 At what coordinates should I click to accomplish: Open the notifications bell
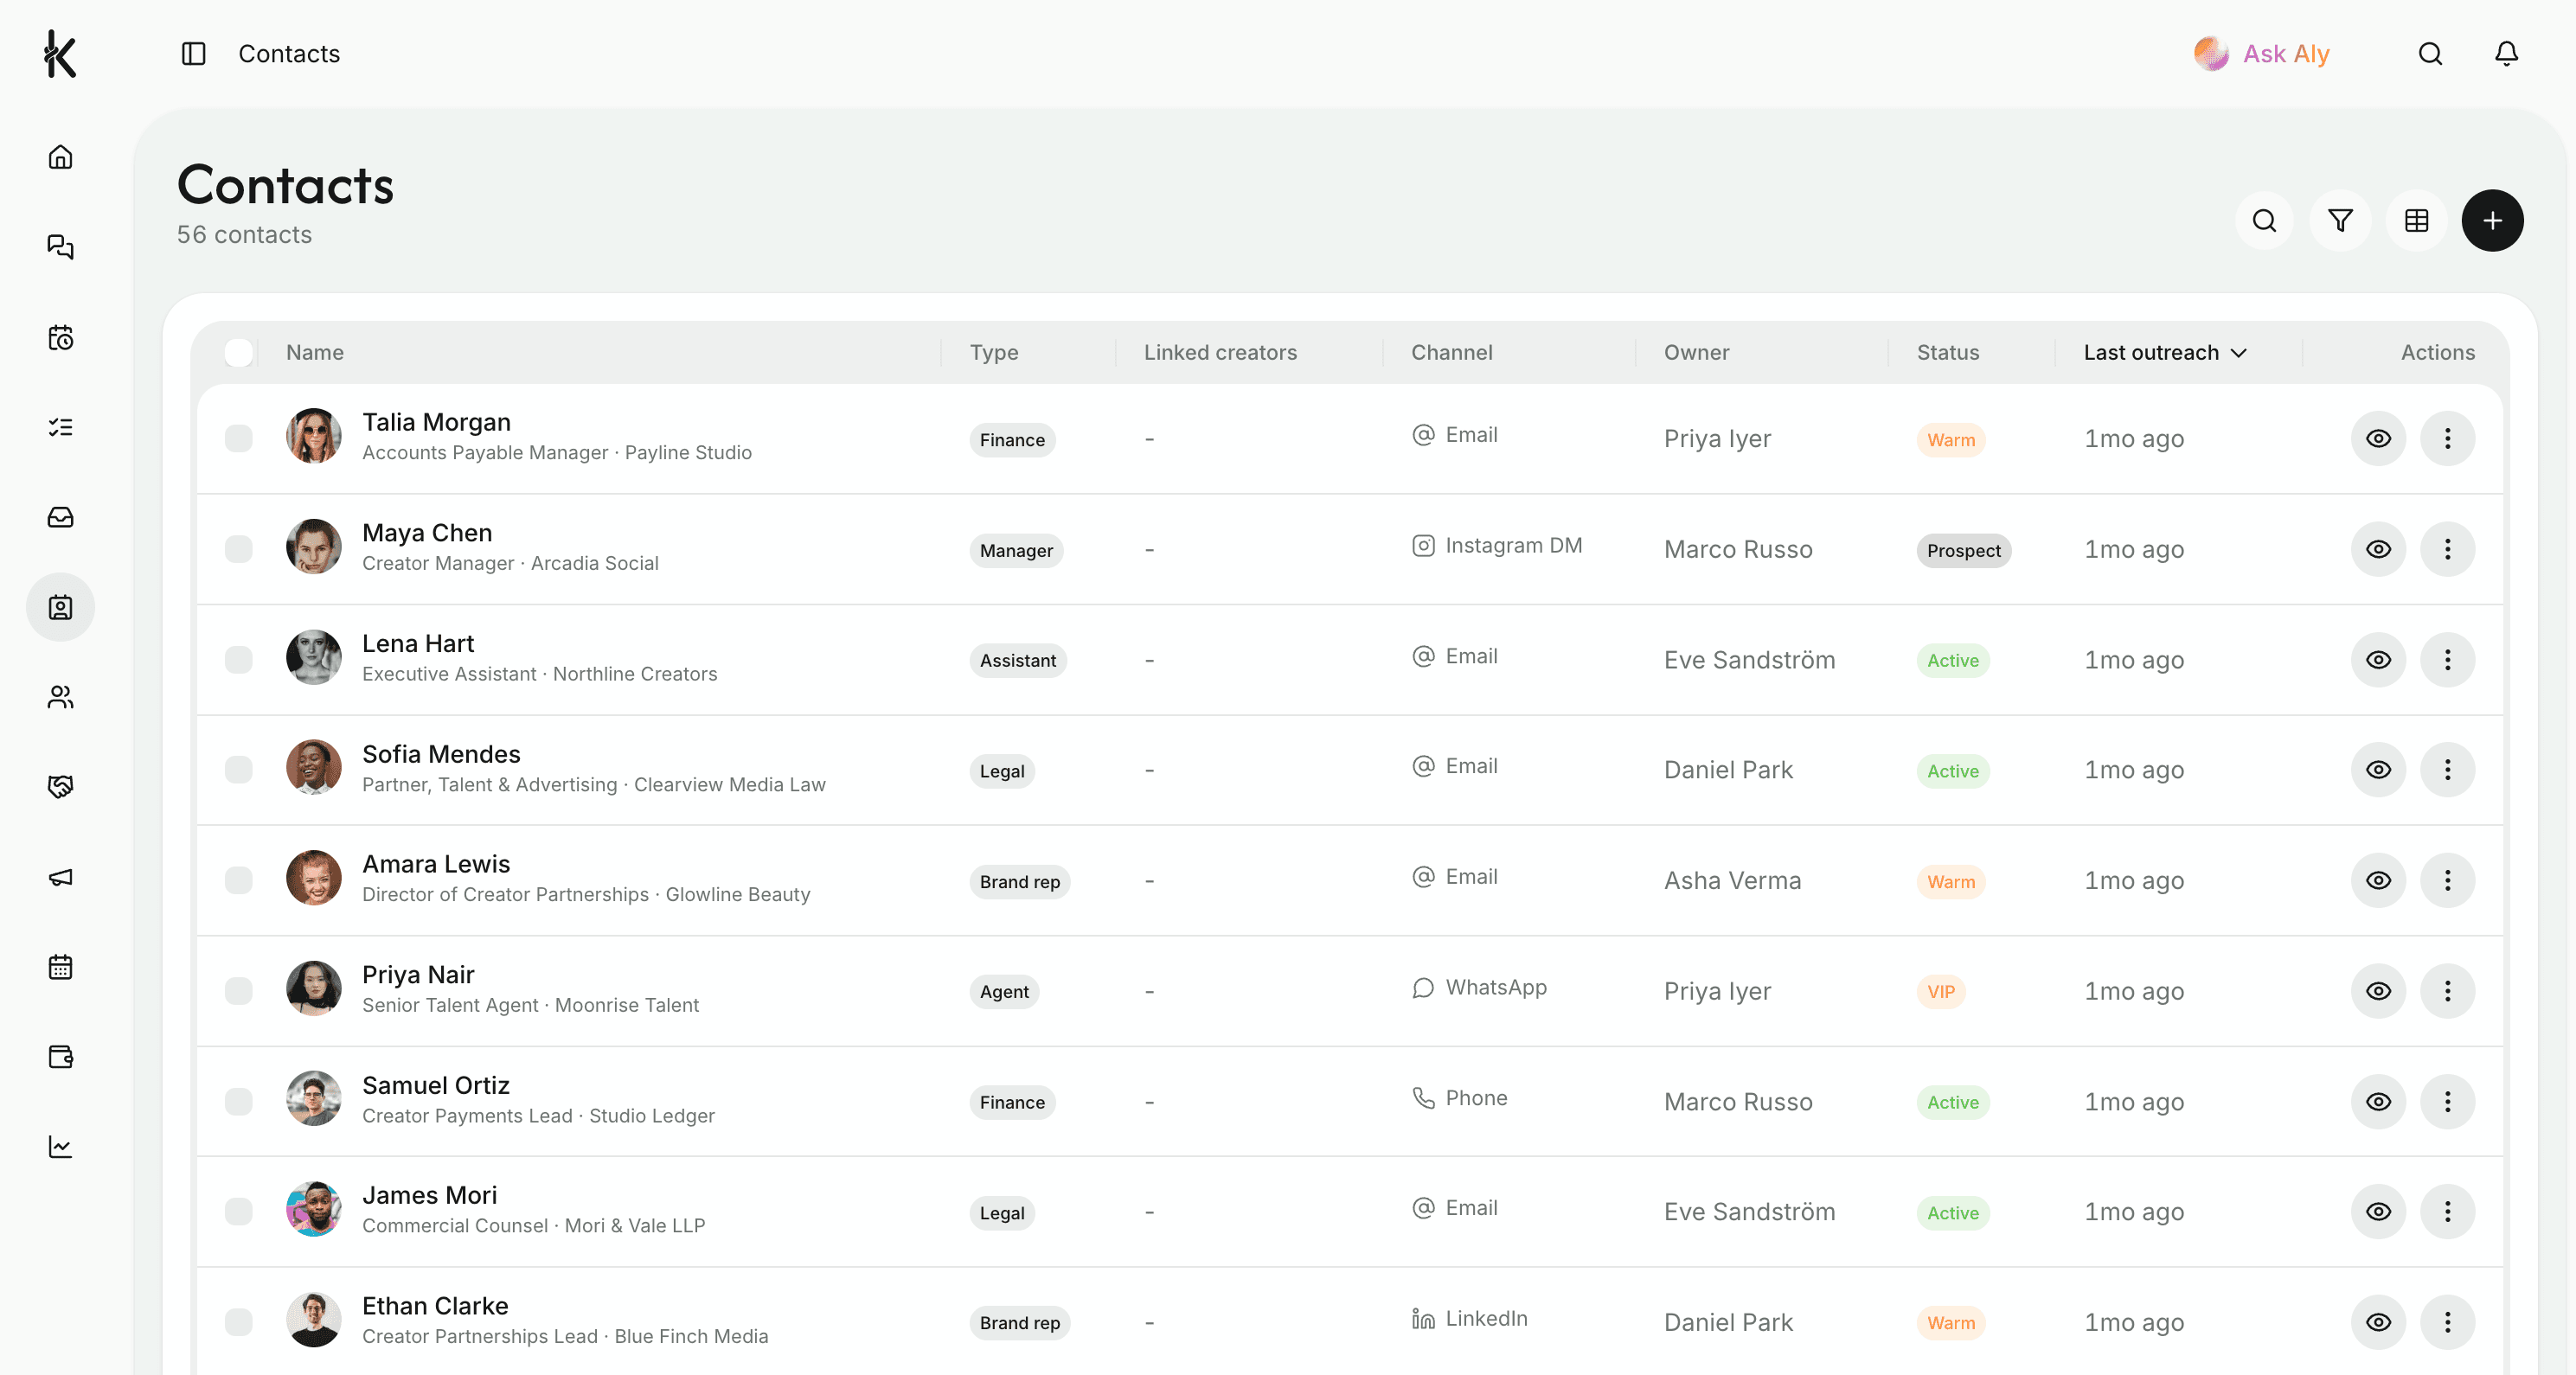pyautogui.click(x=2506, y=53)
